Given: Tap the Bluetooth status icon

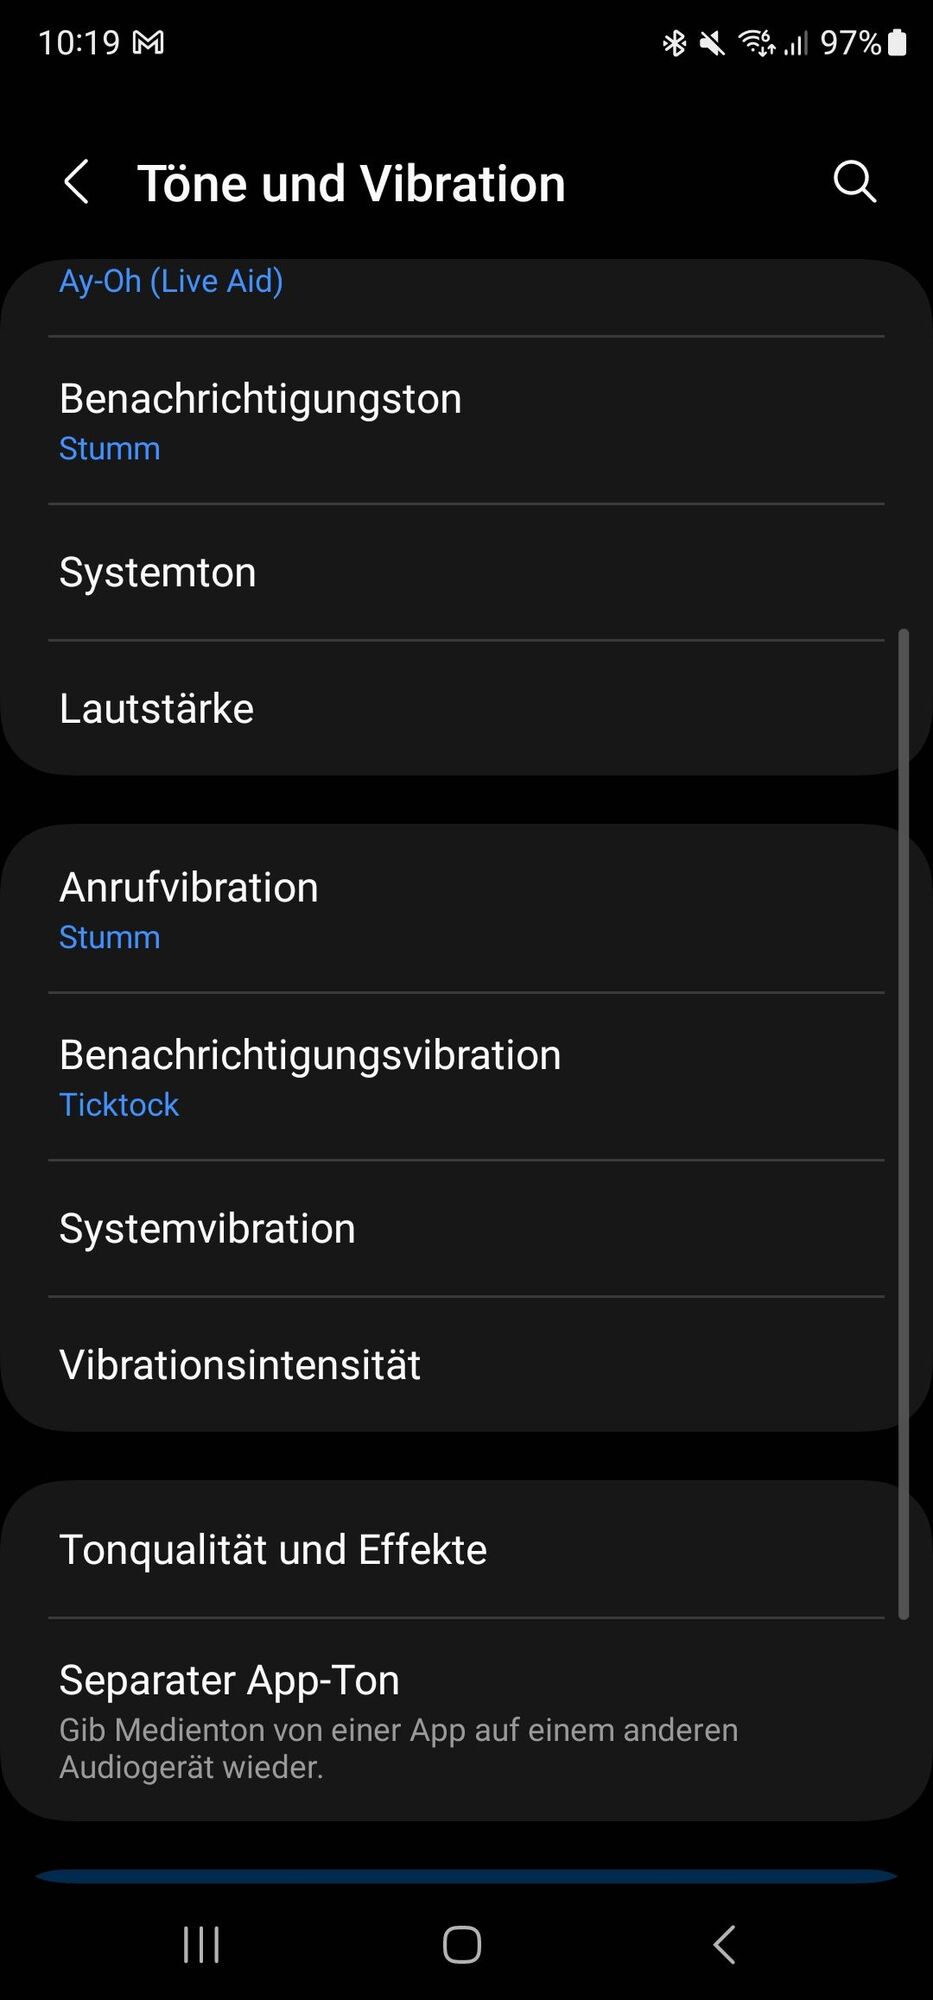Looking at the screenshot, I should 675,43.
